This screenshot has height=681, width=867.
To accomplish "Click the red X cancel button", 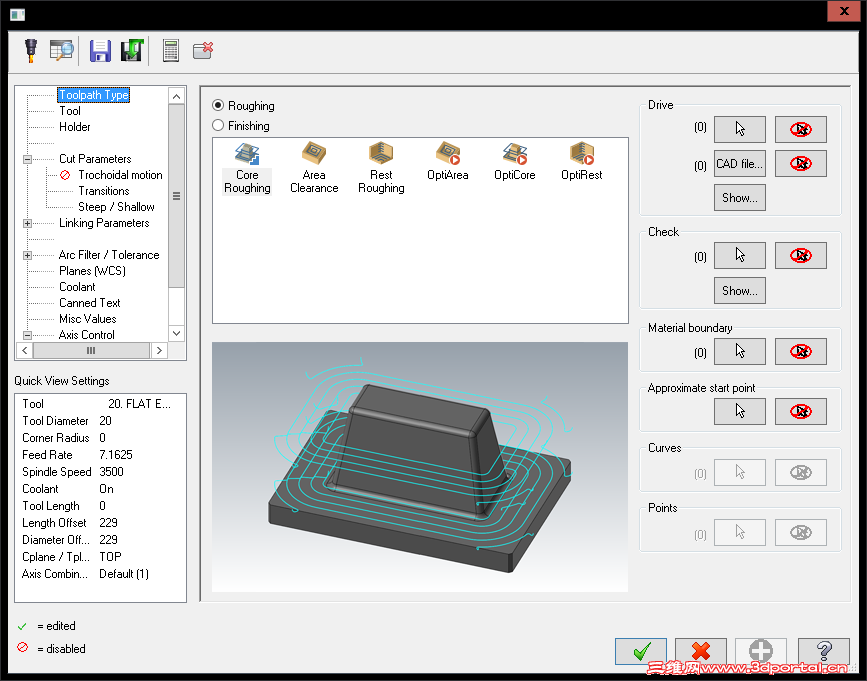I will coord(701,652).
